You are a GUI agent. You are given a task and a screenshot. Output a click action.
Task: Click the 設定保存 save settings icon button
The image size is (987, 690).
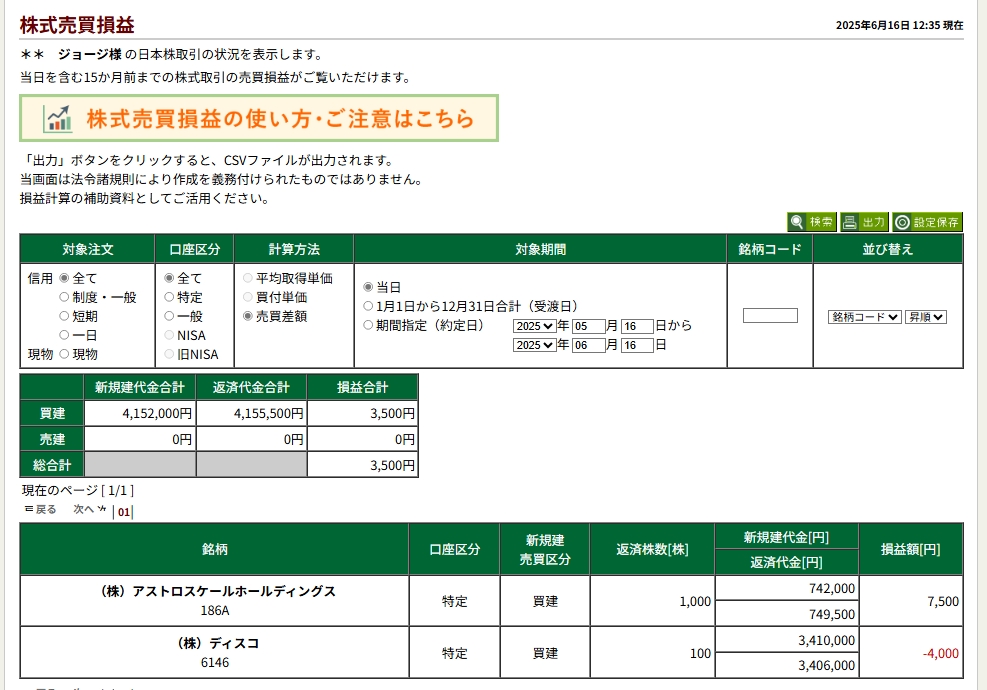tap(927, 222)
